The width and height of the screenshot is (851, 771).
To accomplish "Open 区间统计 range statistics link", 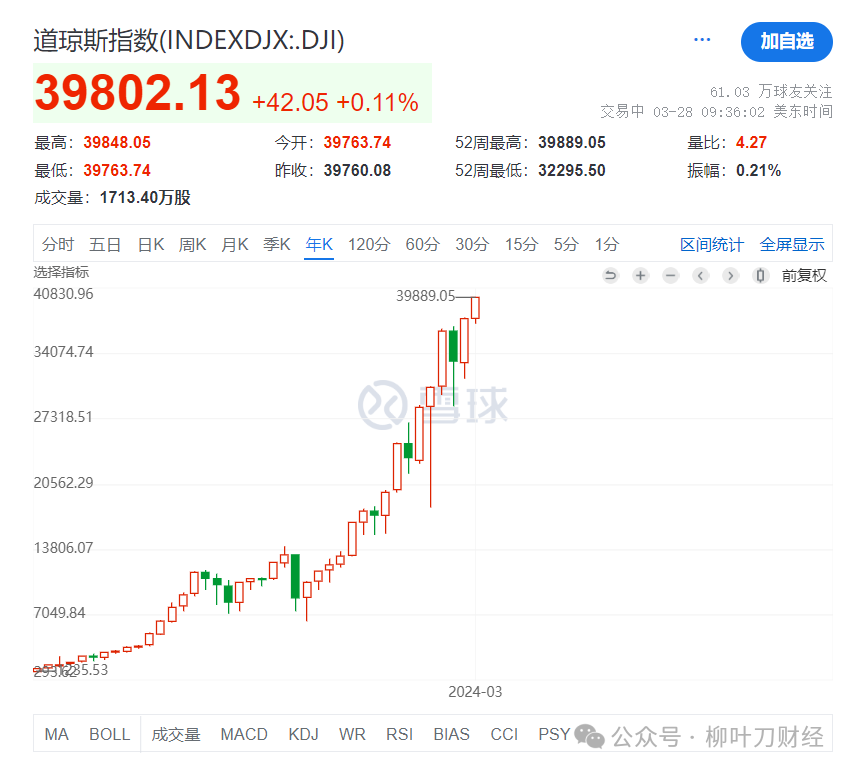I will click(x=712, y=245).
